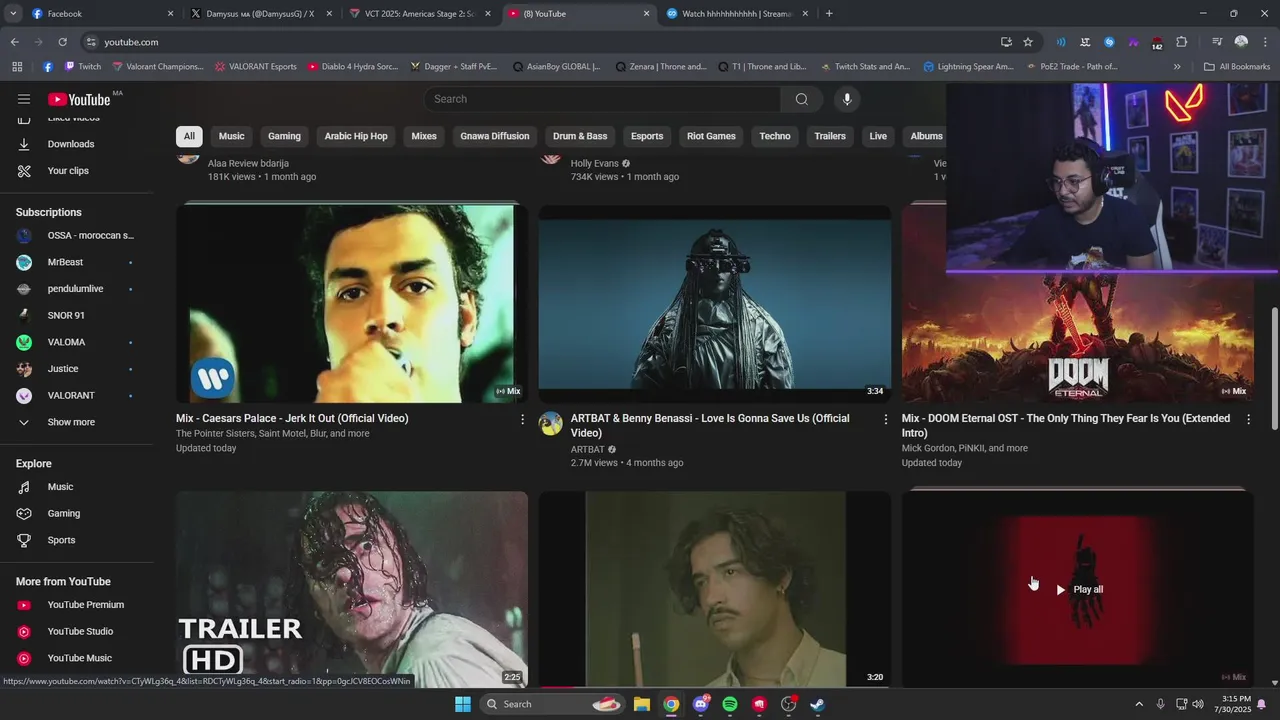Open the tab search dropdown arrow
Screen dimensions: 1280x720
(x=13, y=14)
